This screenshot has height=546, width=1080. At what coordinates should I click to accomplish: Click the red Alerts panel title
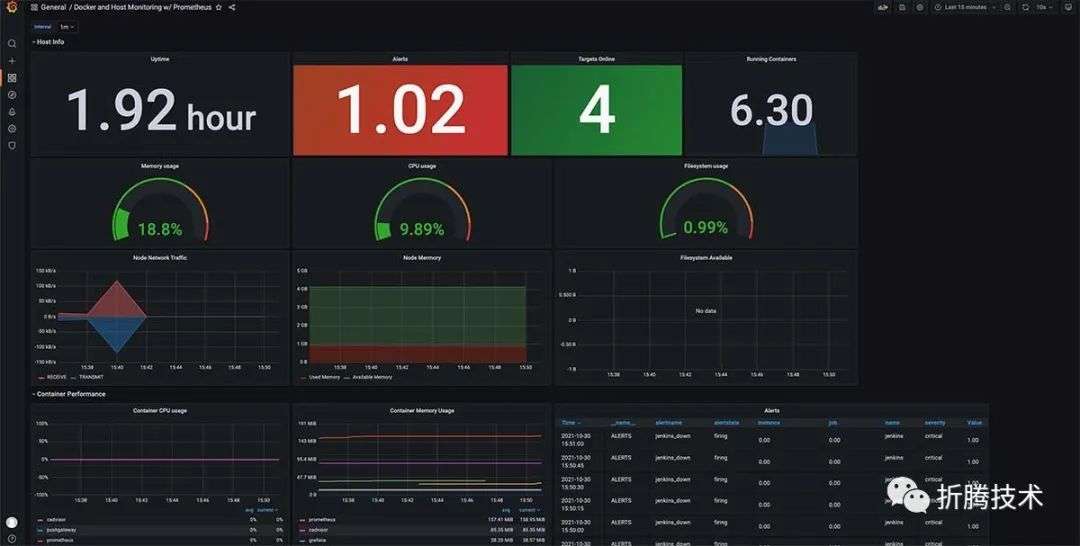click(399, 59)
